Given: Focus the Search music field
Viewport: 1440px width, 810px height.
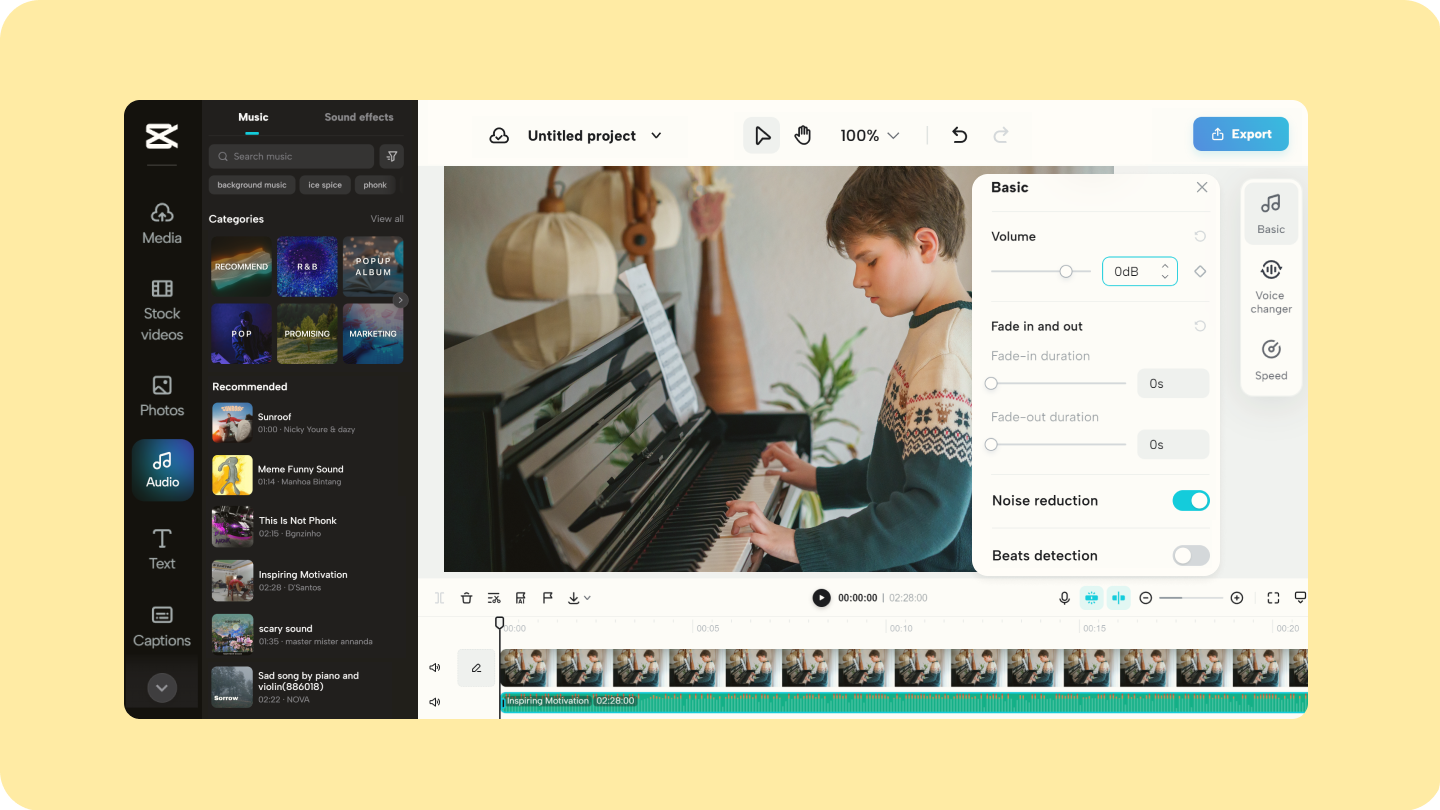Looking at the screenshot, I should (291, 156).
